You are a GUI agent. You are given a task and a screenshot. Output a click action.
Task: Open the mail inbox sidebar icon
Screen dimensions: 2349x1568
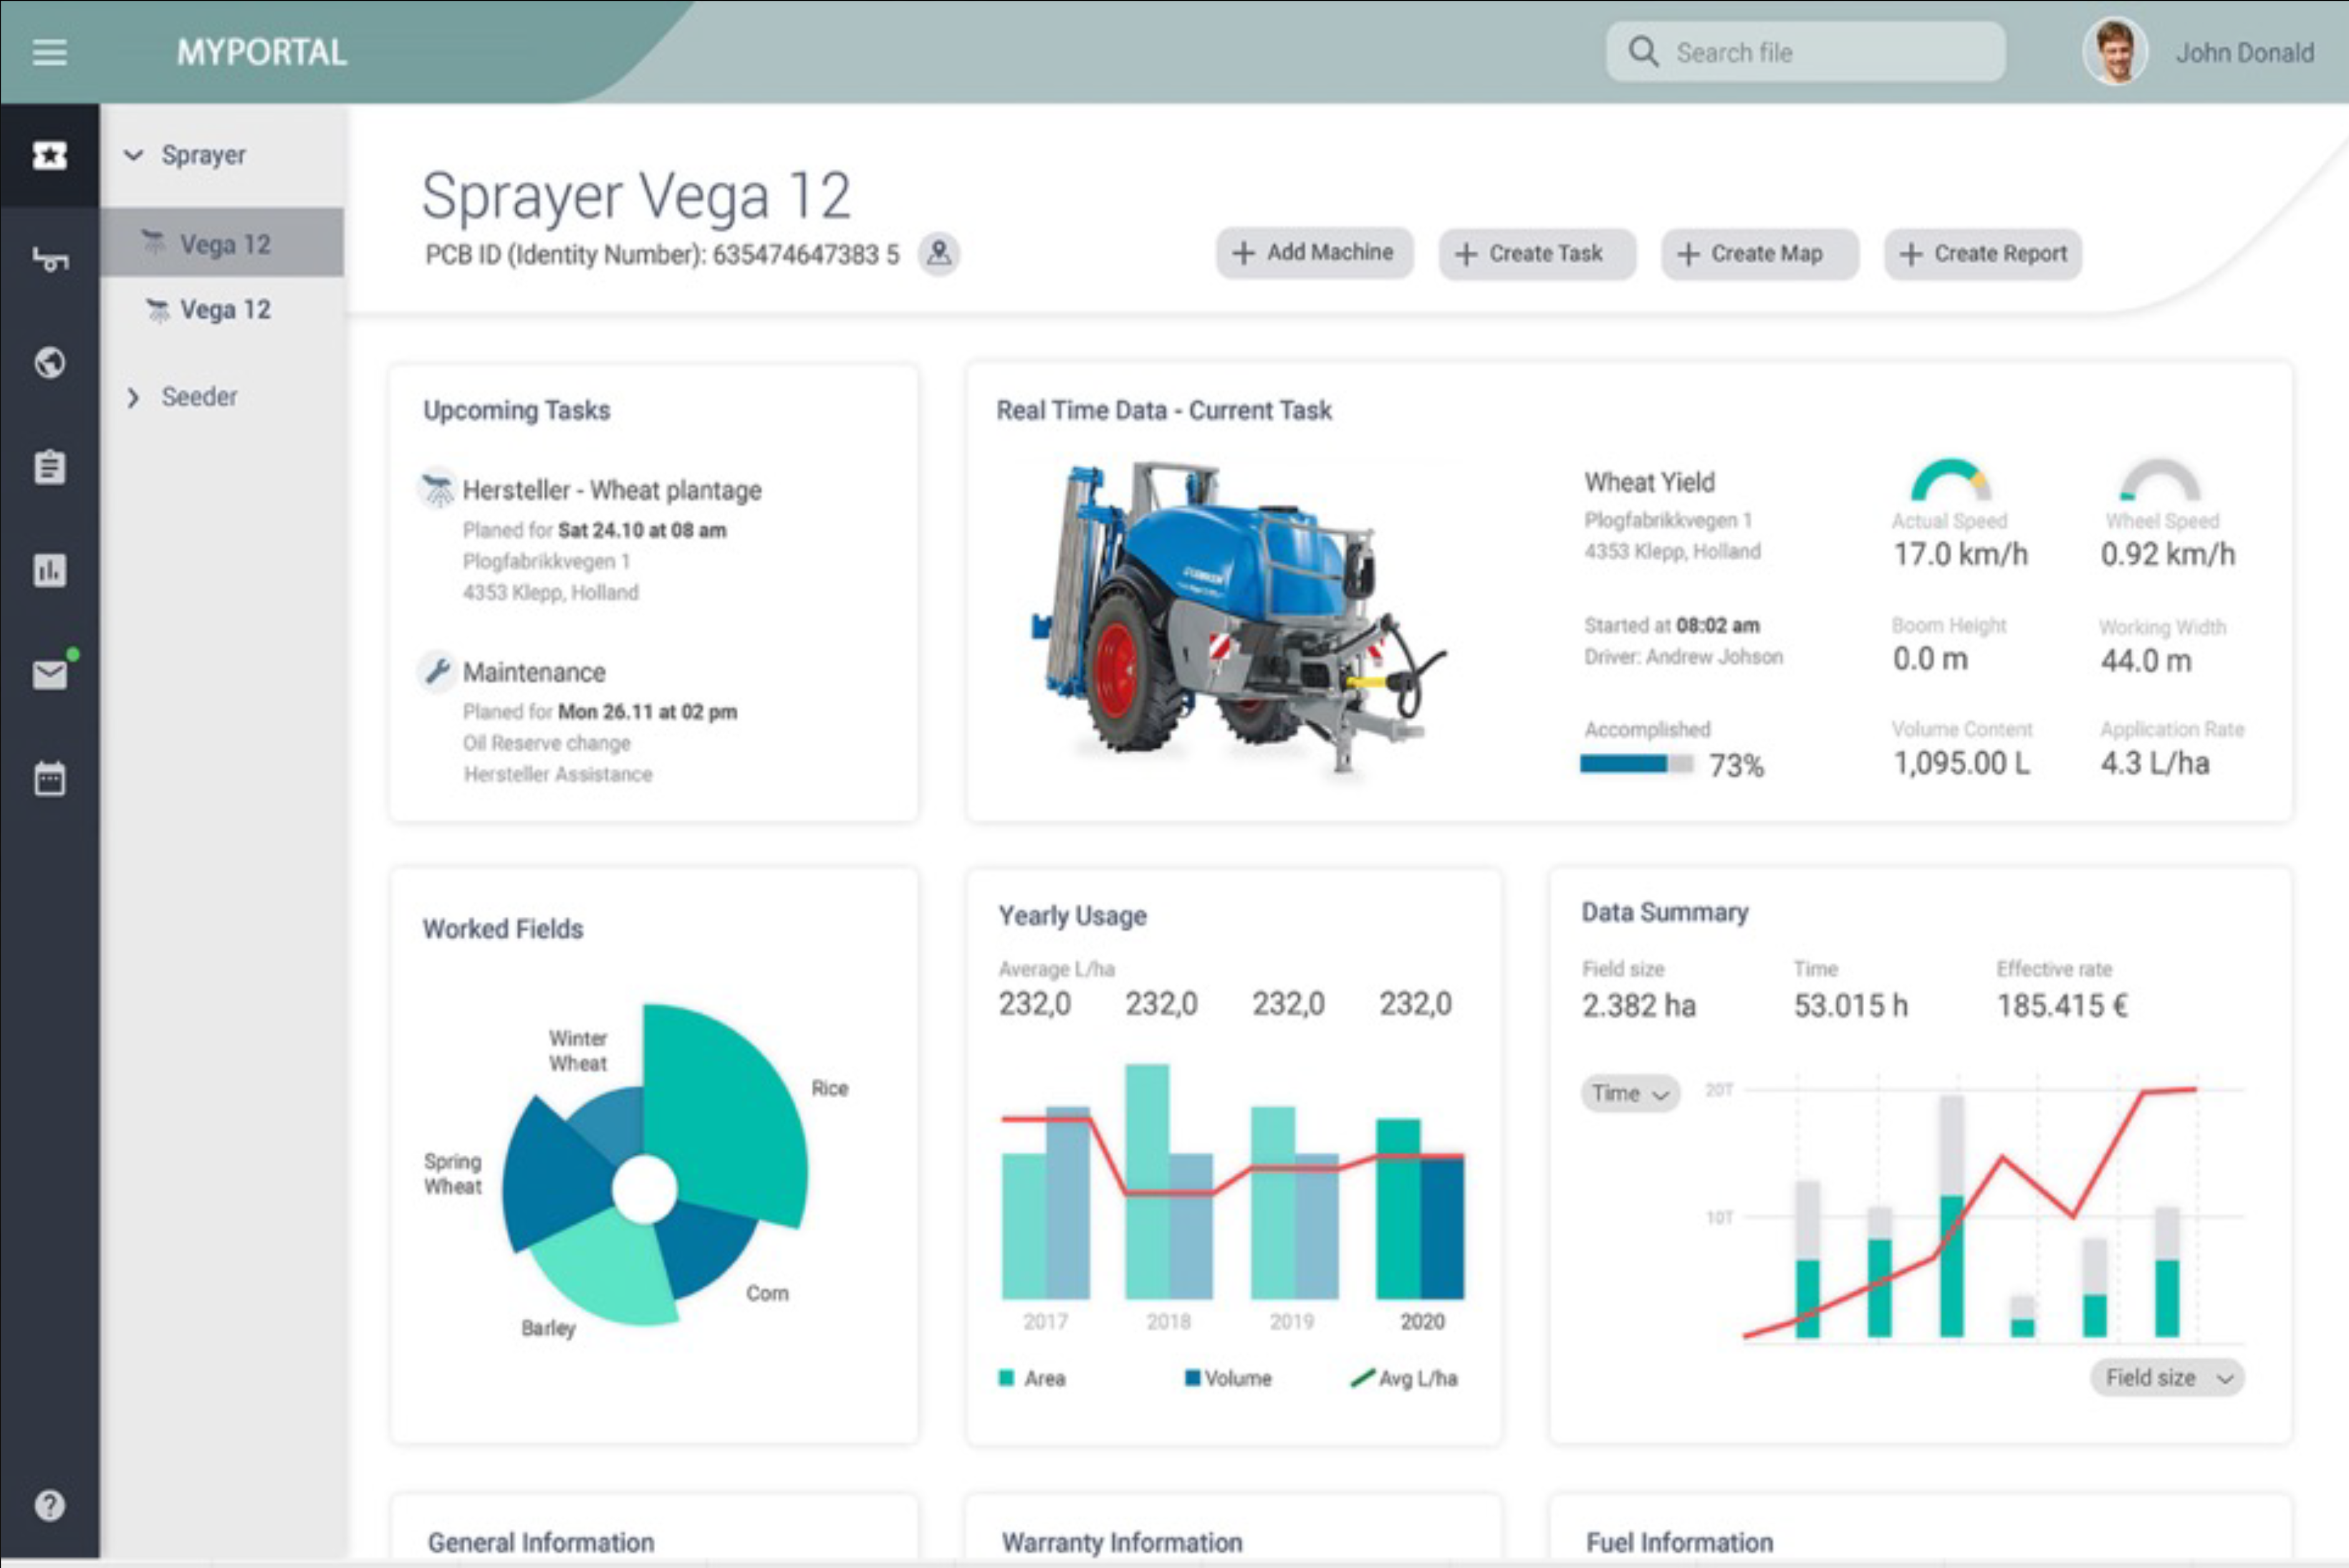tap(49, 675)
